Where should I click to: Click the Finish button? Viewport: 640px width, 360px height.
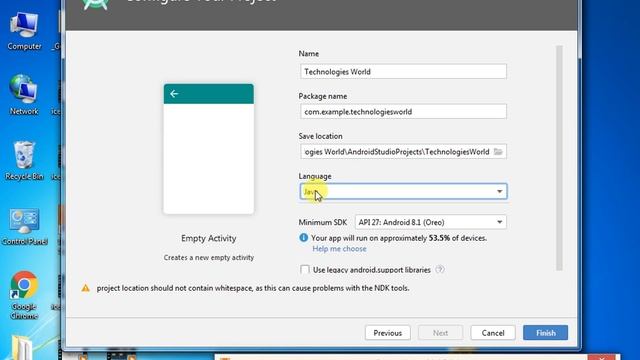pos(545,333)
